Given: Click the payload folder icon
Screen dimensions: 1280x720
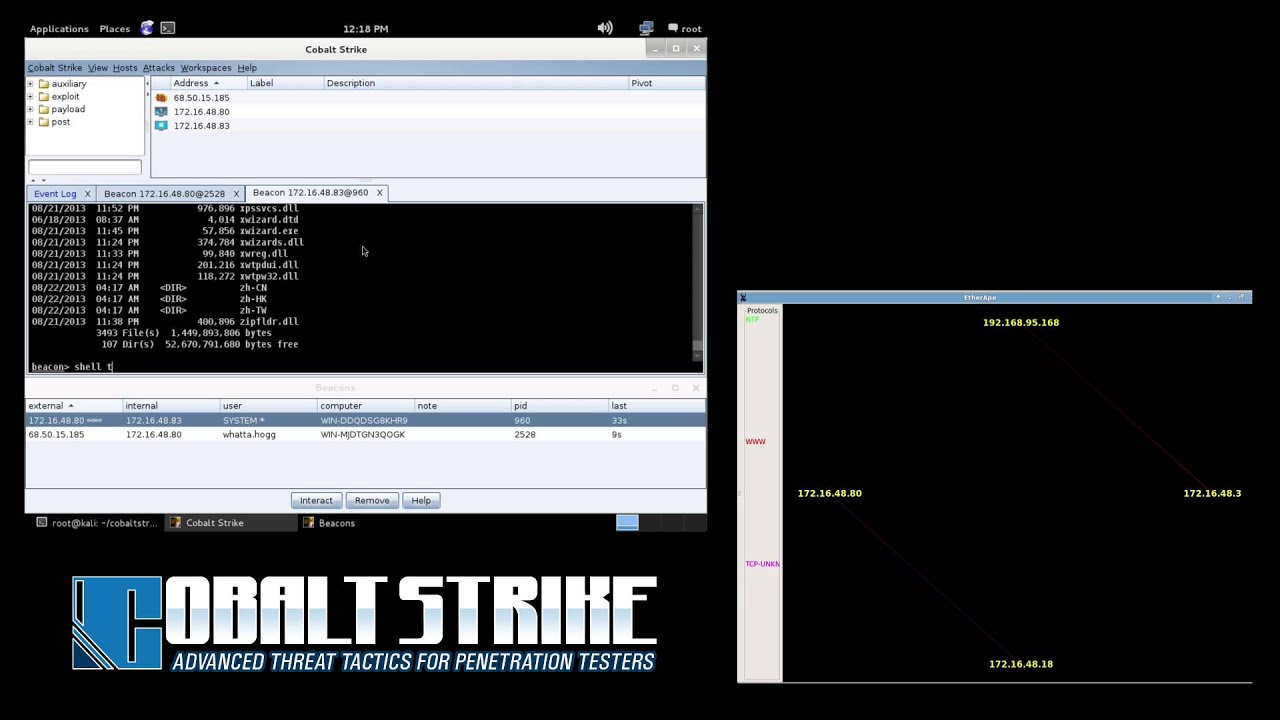Looking at the screenshot, I should click(44, 109).
